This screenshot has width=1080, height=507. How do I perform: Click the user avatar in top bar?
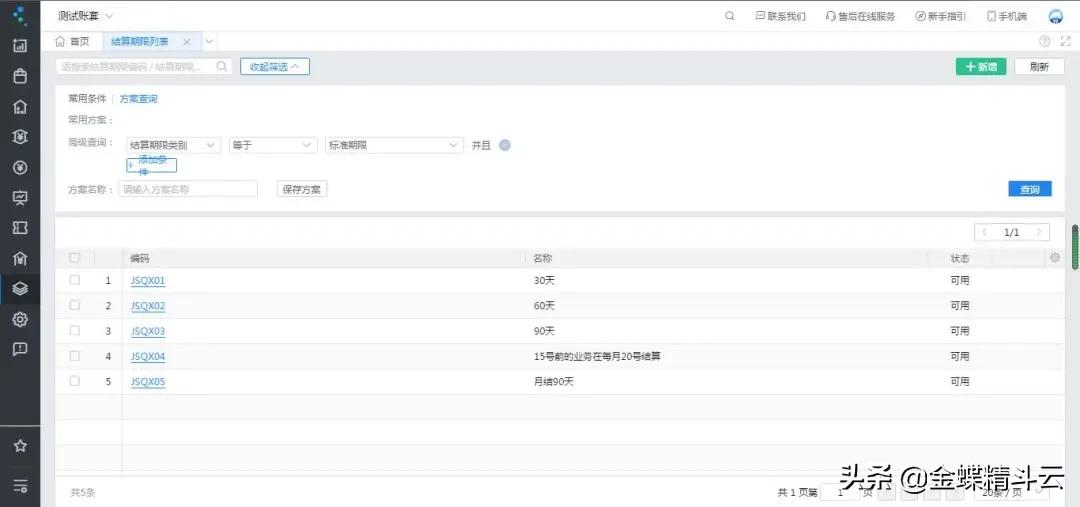(1055, 17)
